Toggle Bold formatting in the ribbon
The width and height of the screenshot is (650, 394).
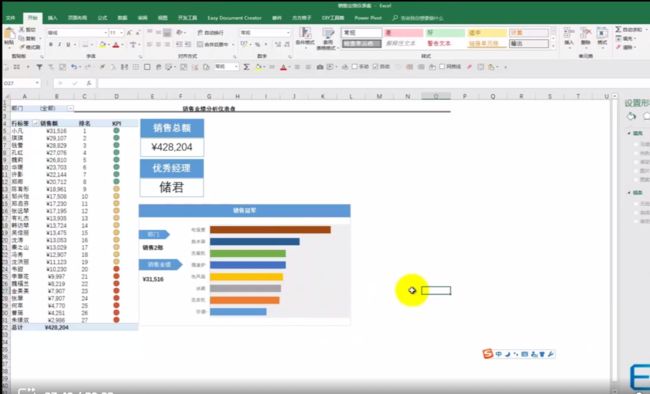point(51,44)
